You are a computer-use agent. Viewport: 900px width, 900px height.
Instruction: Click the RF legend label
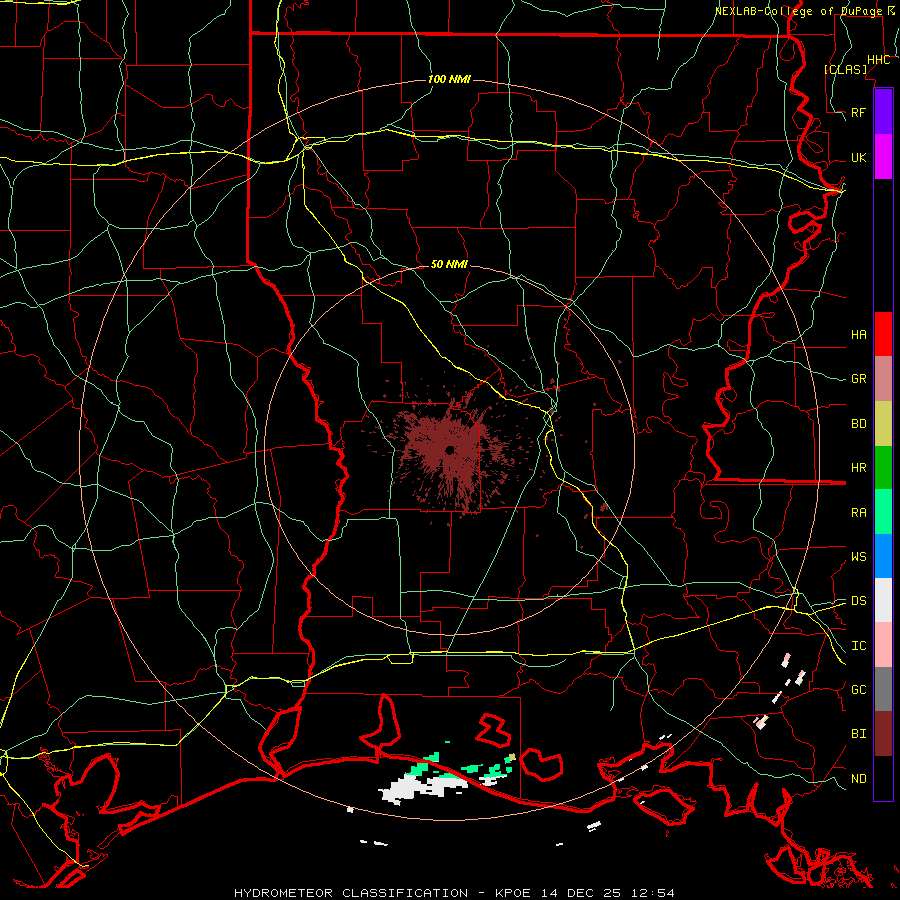point(858,112)
